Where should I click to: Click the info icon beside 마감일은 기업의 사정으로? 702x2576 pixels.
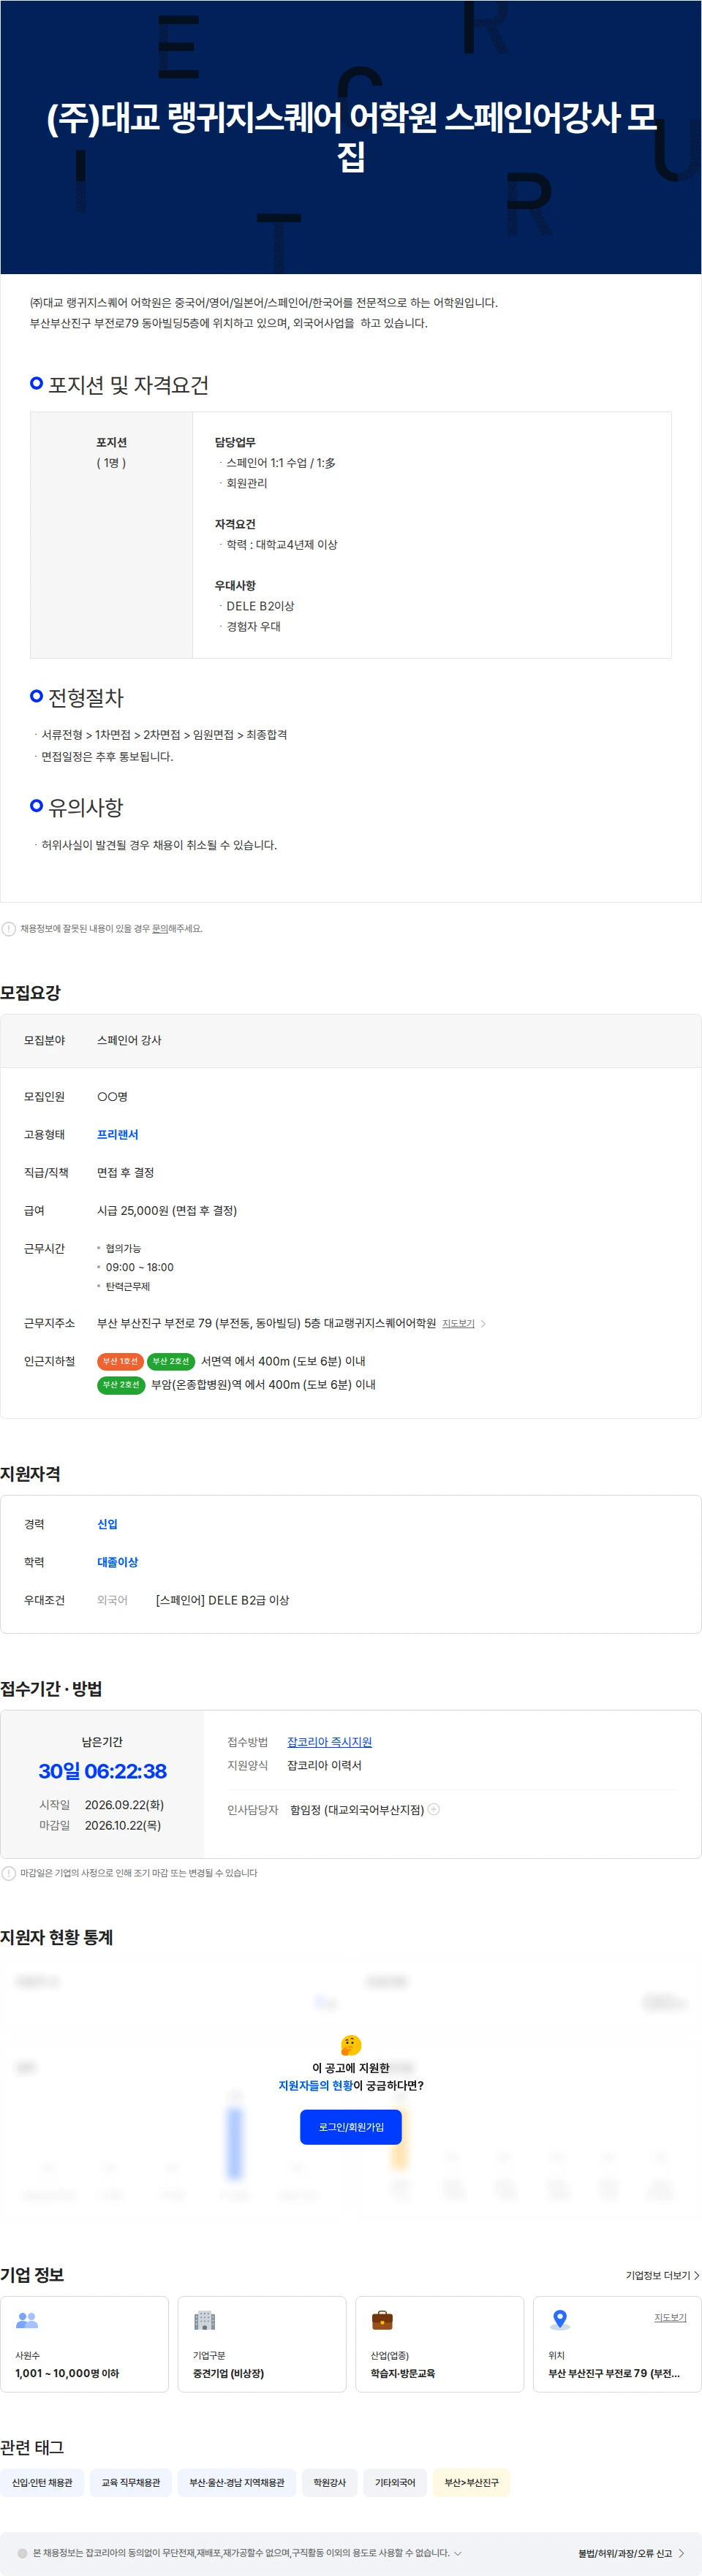(9, 1873)
